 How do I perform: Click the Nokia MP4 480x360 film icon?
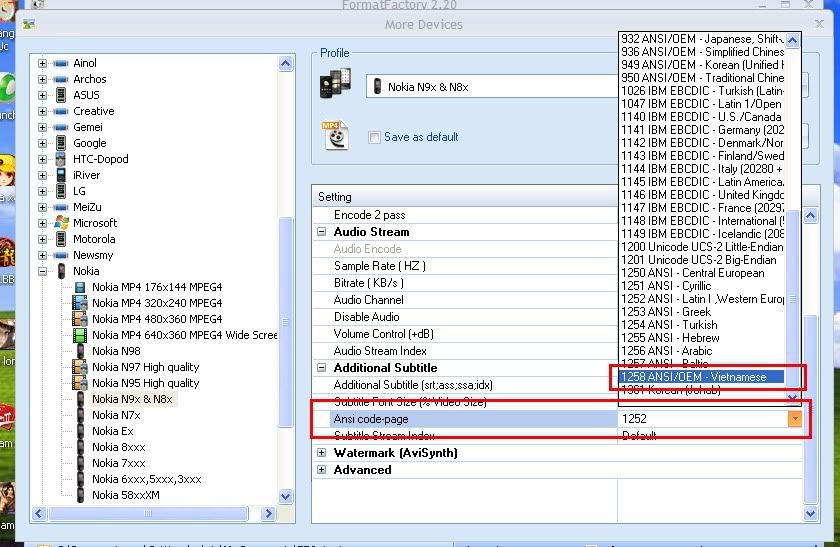(x=80, y=319)
